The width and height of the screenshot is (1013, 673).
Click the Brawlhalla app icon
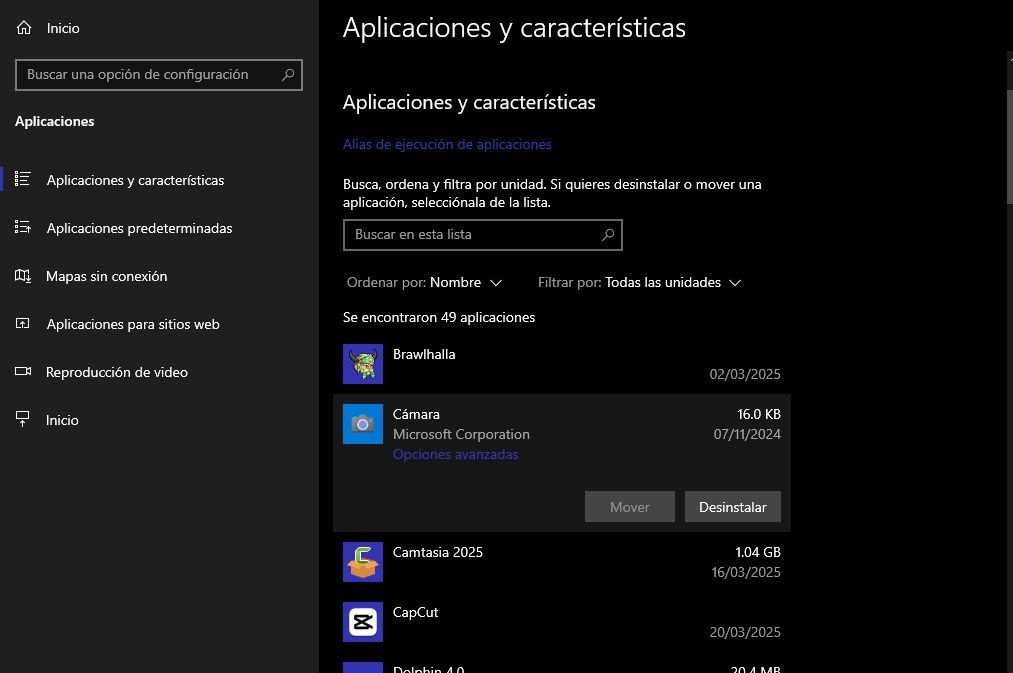(362, 364)
